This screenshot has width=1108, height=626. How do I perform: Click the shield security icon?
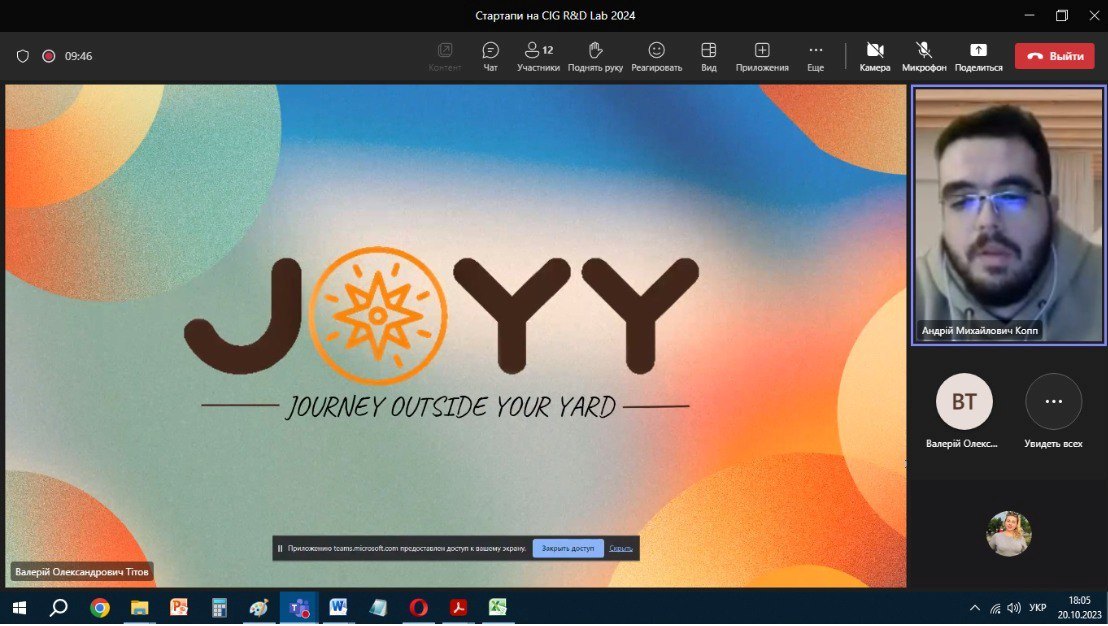pos(23,56)
